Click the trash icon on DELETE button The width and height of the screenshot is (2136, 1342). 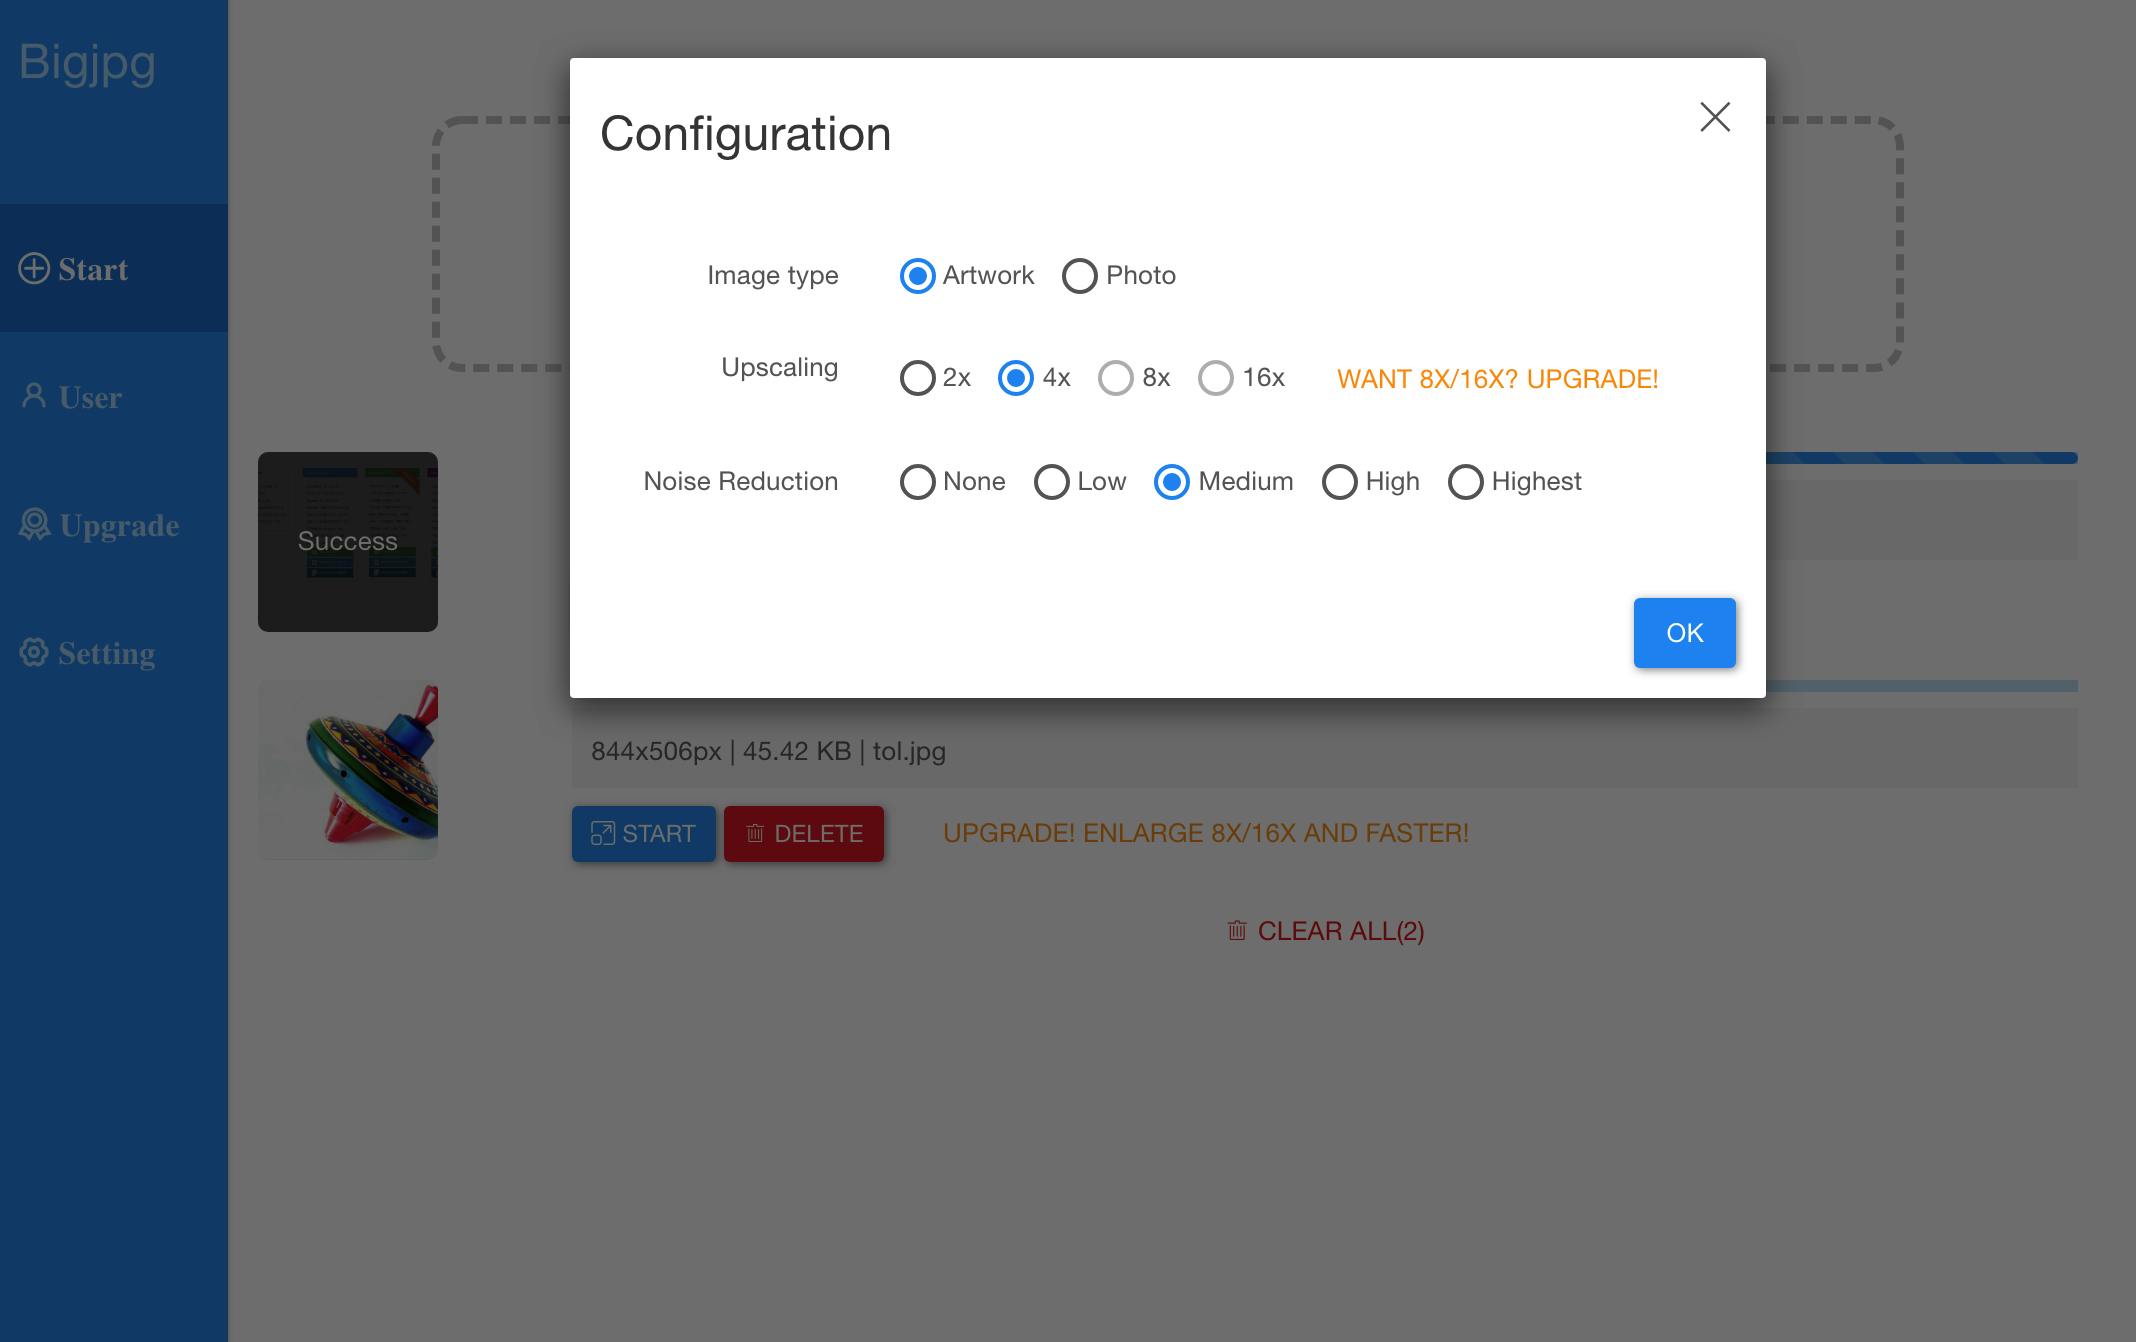[x=755, y=833]
